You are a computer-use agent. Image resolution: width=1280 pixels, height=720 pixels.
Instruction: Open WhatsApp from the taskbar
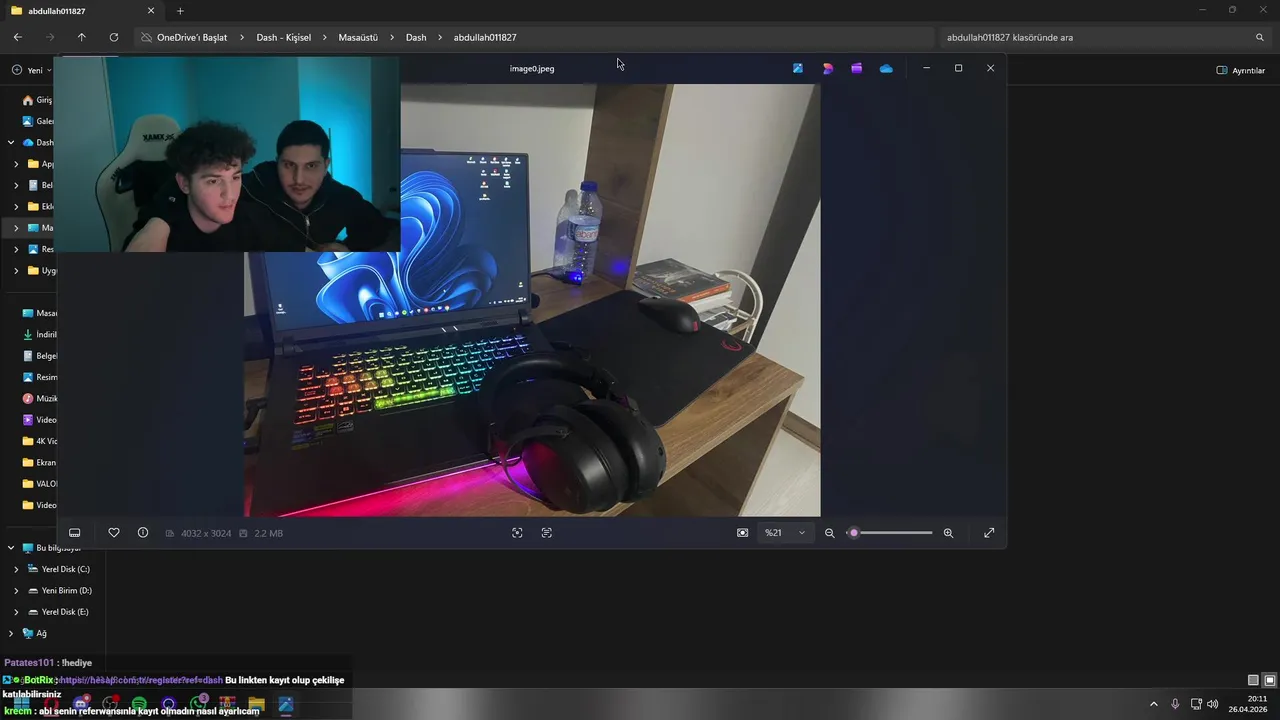[x=197, y=705]
